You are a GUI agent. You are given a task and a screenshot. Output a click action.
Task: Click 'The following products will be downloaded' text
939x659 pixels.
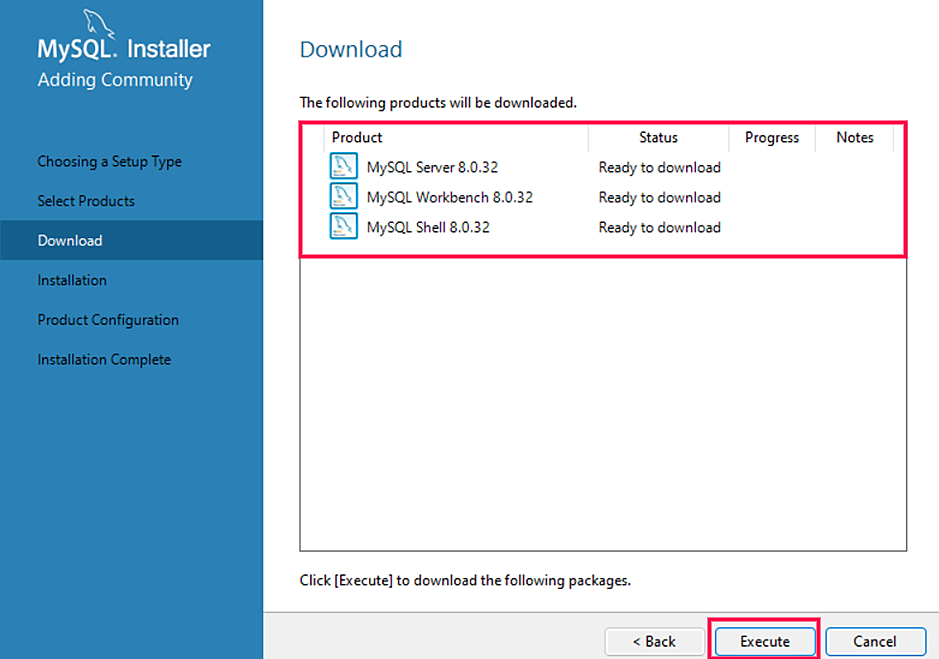point(438,102)
